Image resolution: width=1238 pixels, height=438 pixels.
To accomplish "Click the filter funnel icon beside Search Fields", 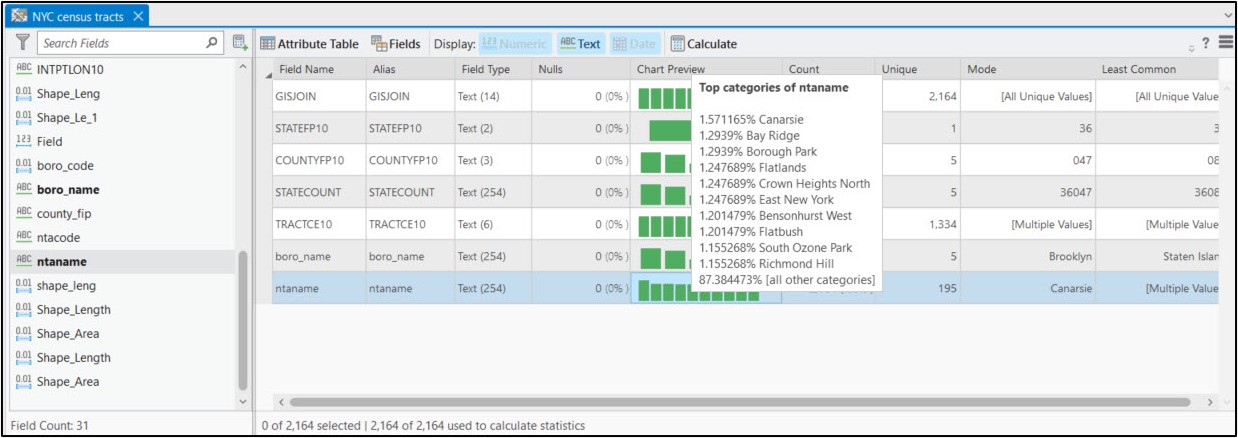I will [22, 43].
